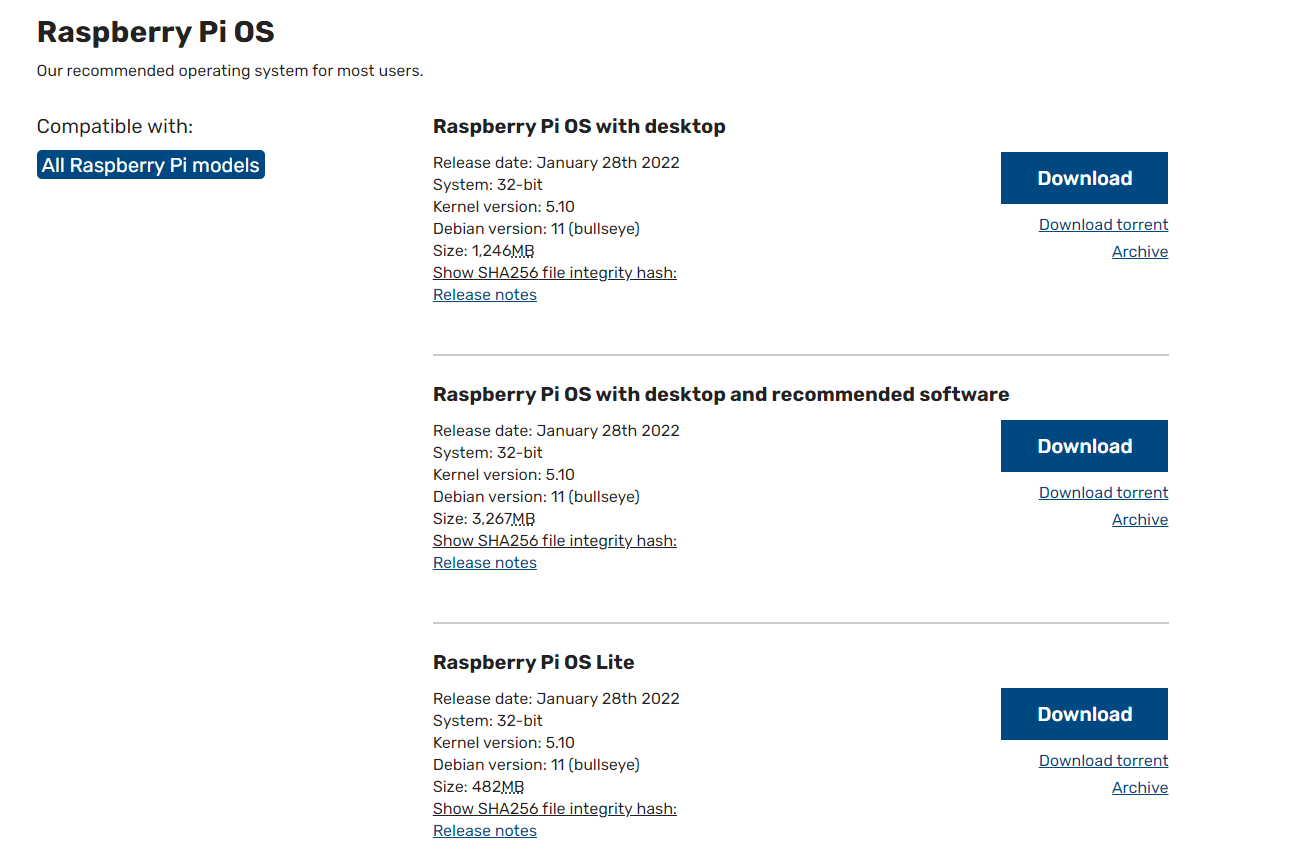Image resolution: width=1290 pixels, height=849 pixels.
Task: Click the Raspberry Pi OS page heading
Action: pos(156,32)
